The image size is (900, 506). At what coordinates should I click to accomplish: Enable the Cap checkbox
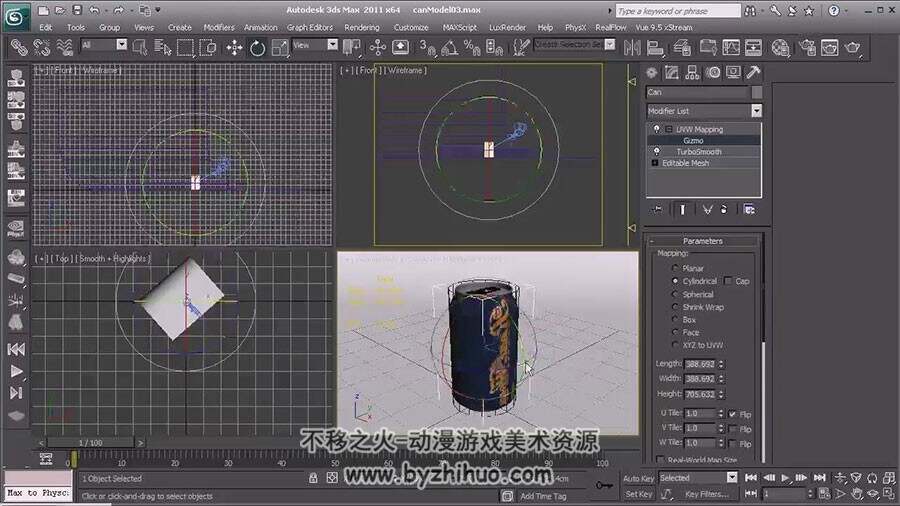coord(728,281)
